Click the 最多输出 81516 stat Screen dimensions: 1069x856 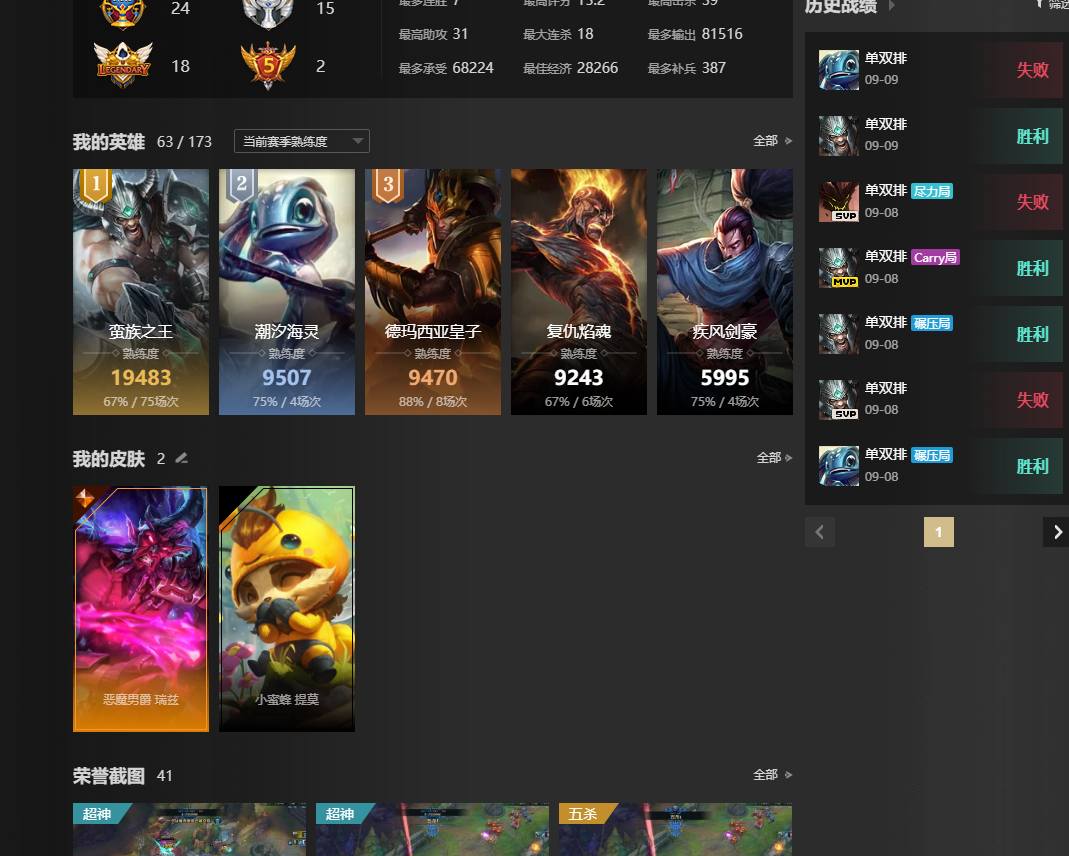[x=695, y=34]
